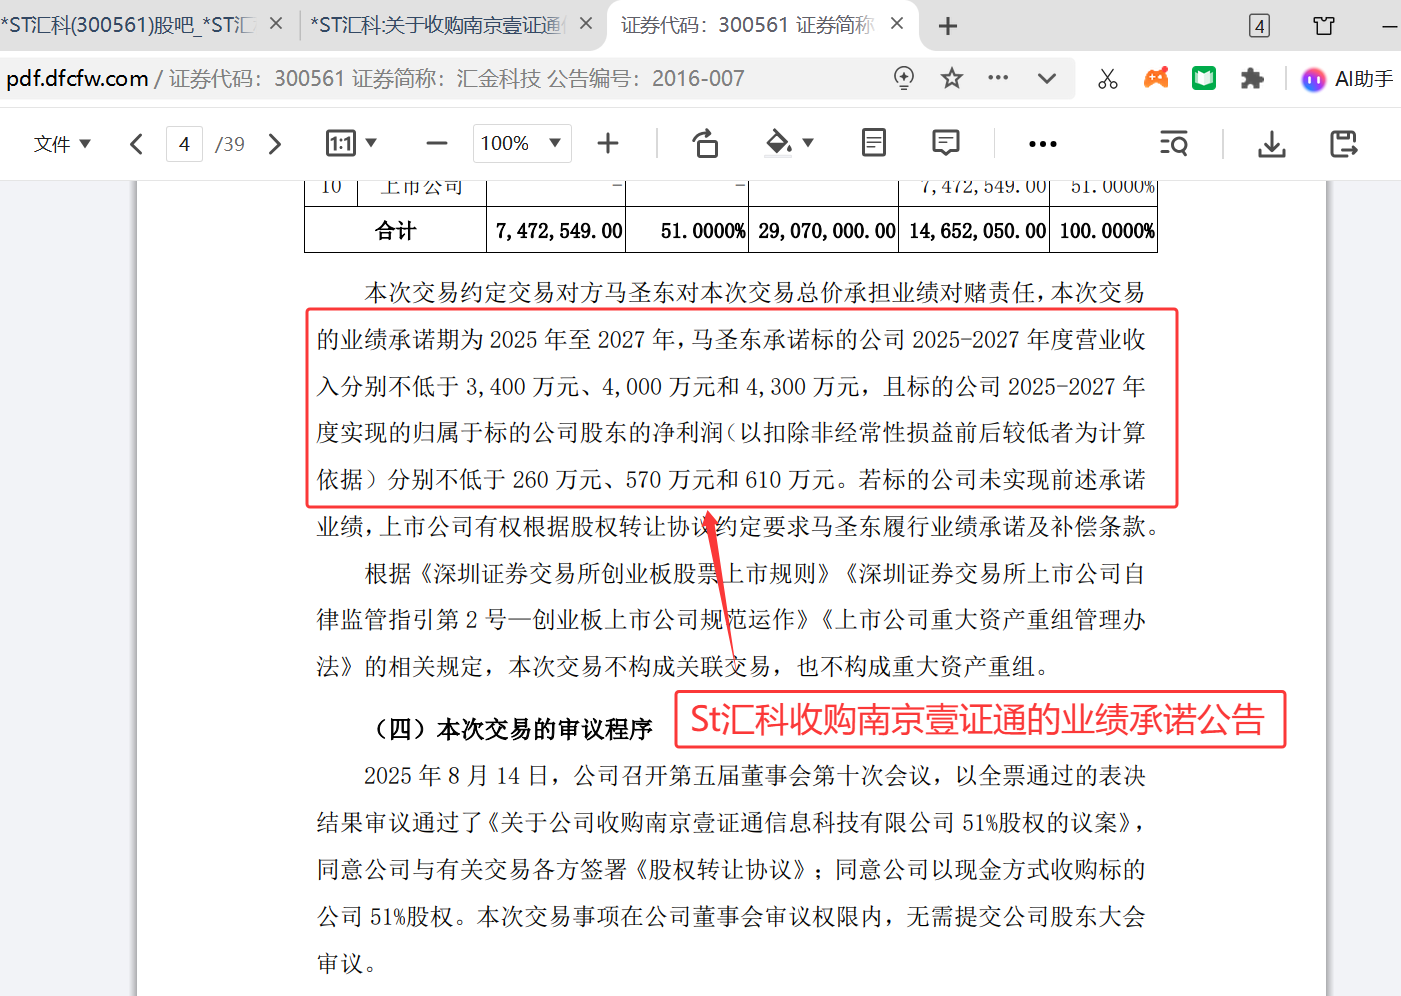Add a comment annotation
The image size is (1401, 996).
[945, 143]
